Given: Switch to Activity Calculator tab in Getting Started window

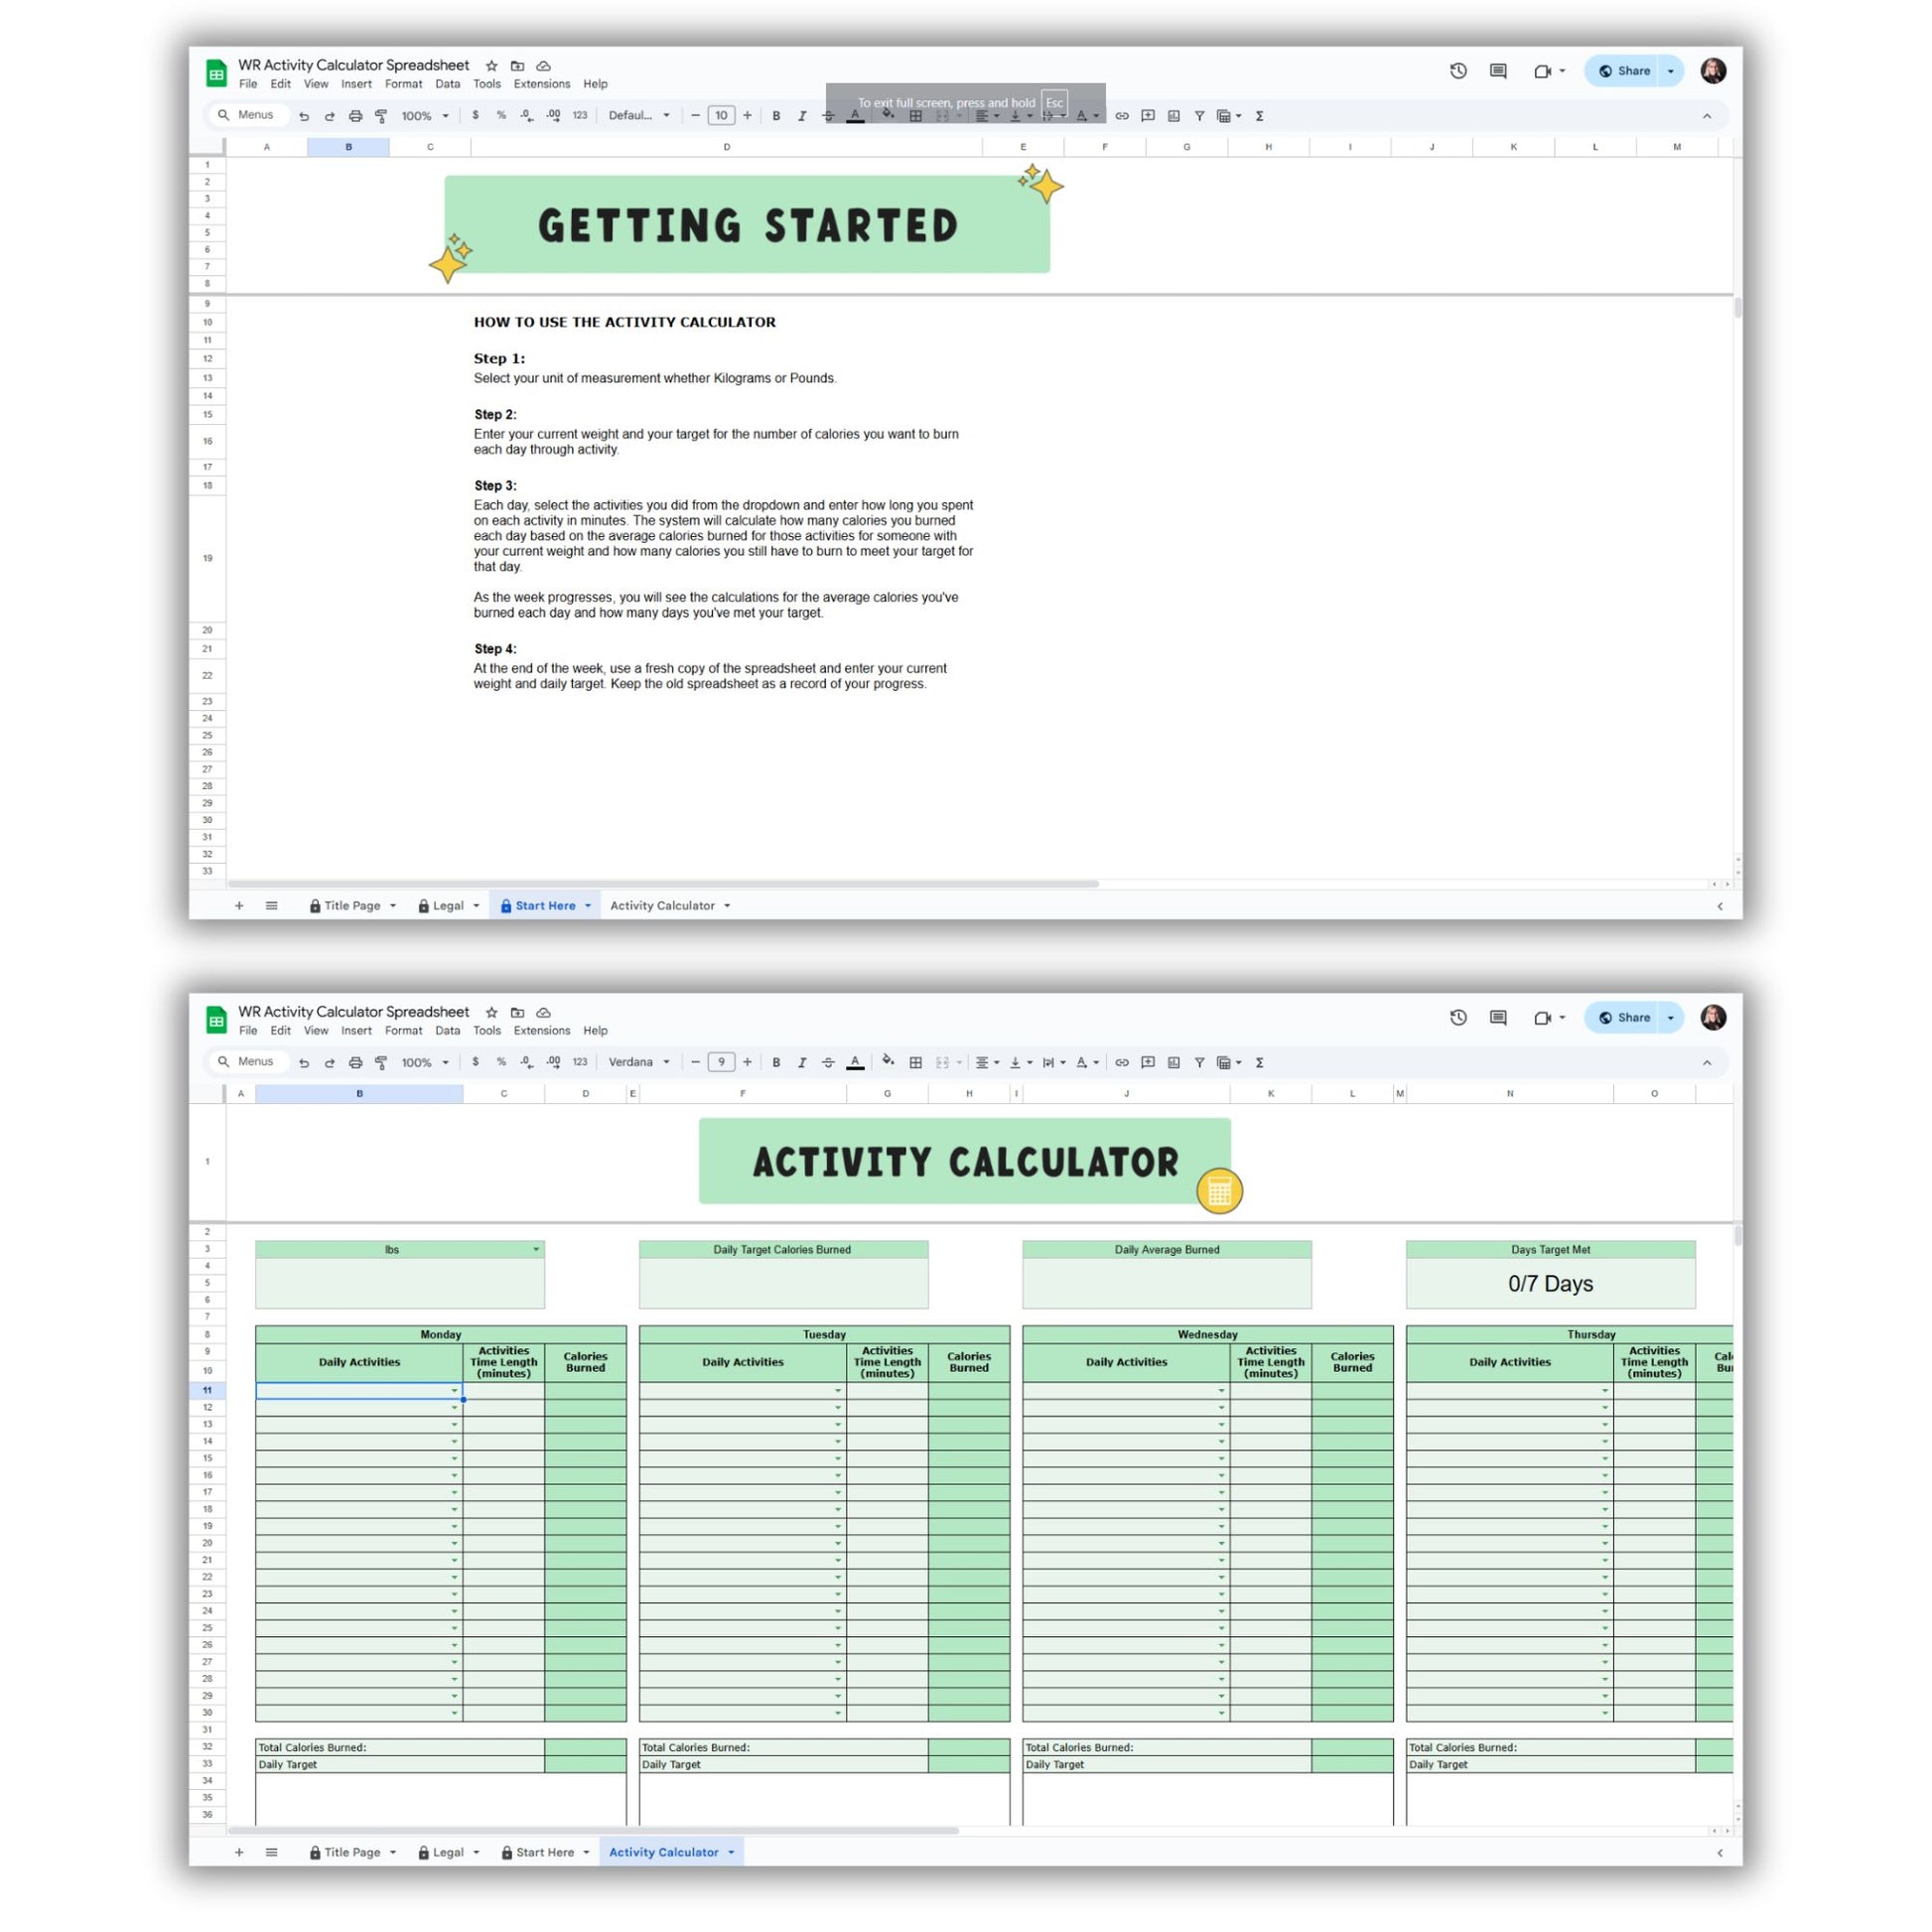Looking at the screenshot, I should (x=662, y=905).
